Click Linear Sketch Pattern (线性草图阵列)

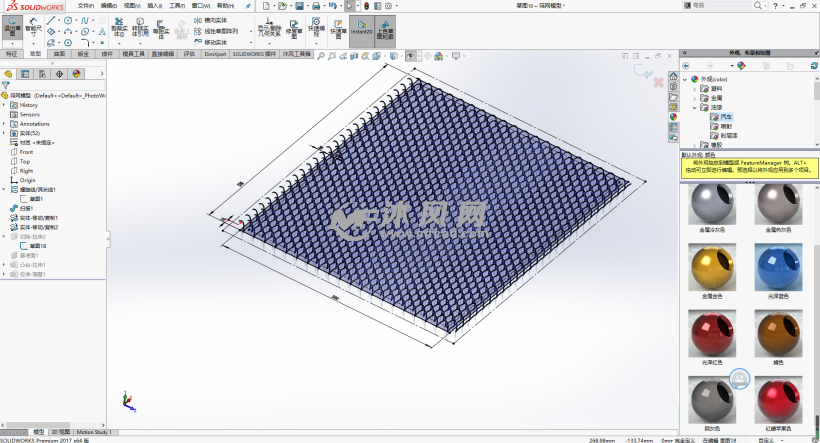click(x=216, y=31)
